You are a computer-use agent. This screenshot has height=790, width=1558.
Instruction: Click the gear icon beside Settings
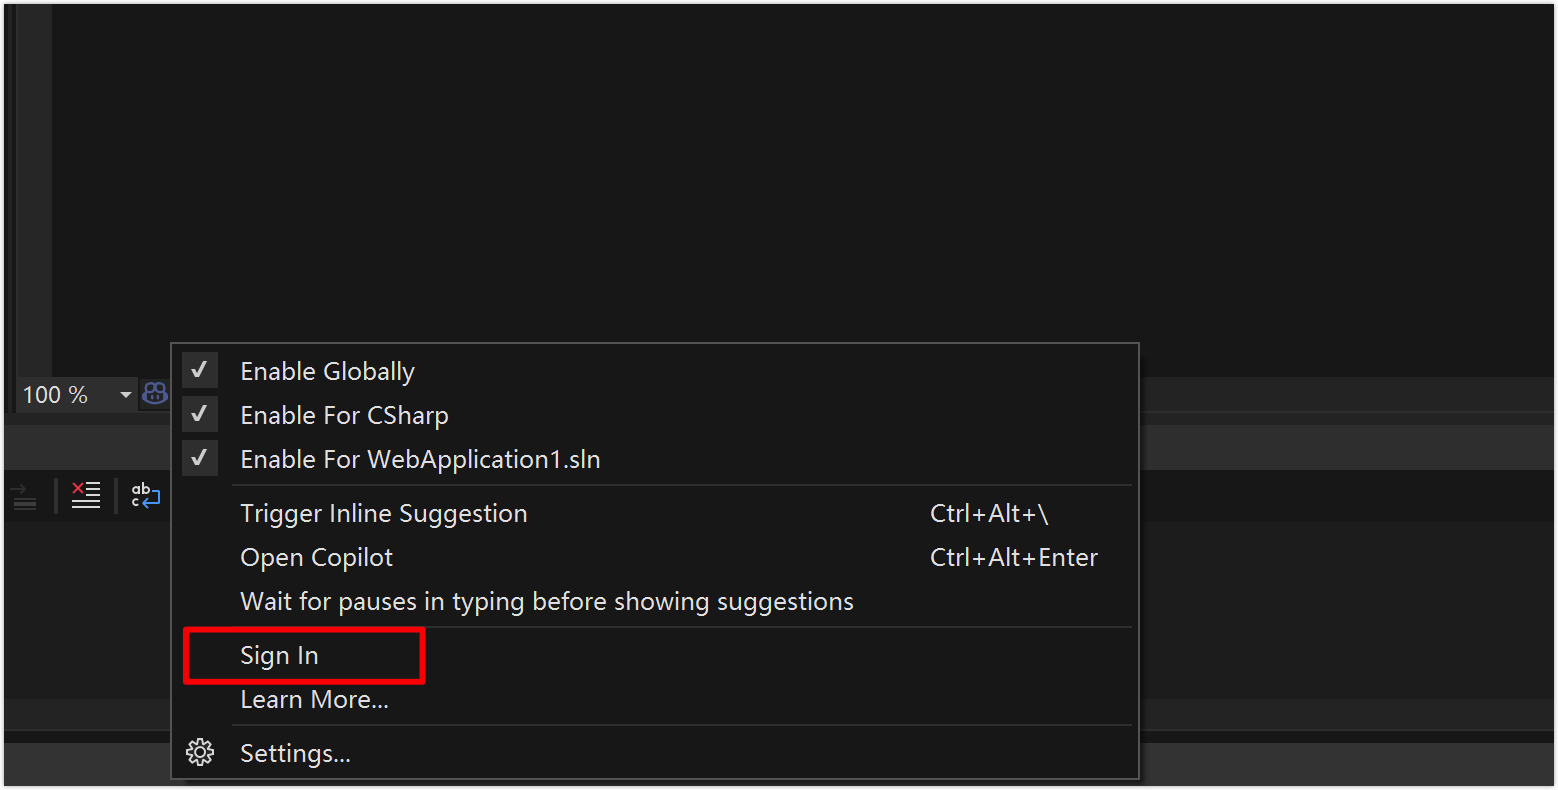click(200, 752)
